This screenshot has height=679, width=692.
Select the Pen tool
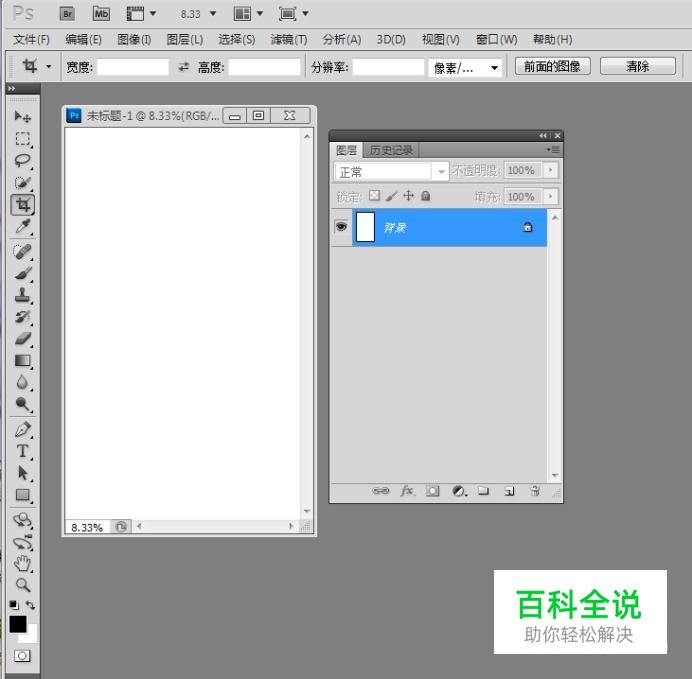(23, 429)
